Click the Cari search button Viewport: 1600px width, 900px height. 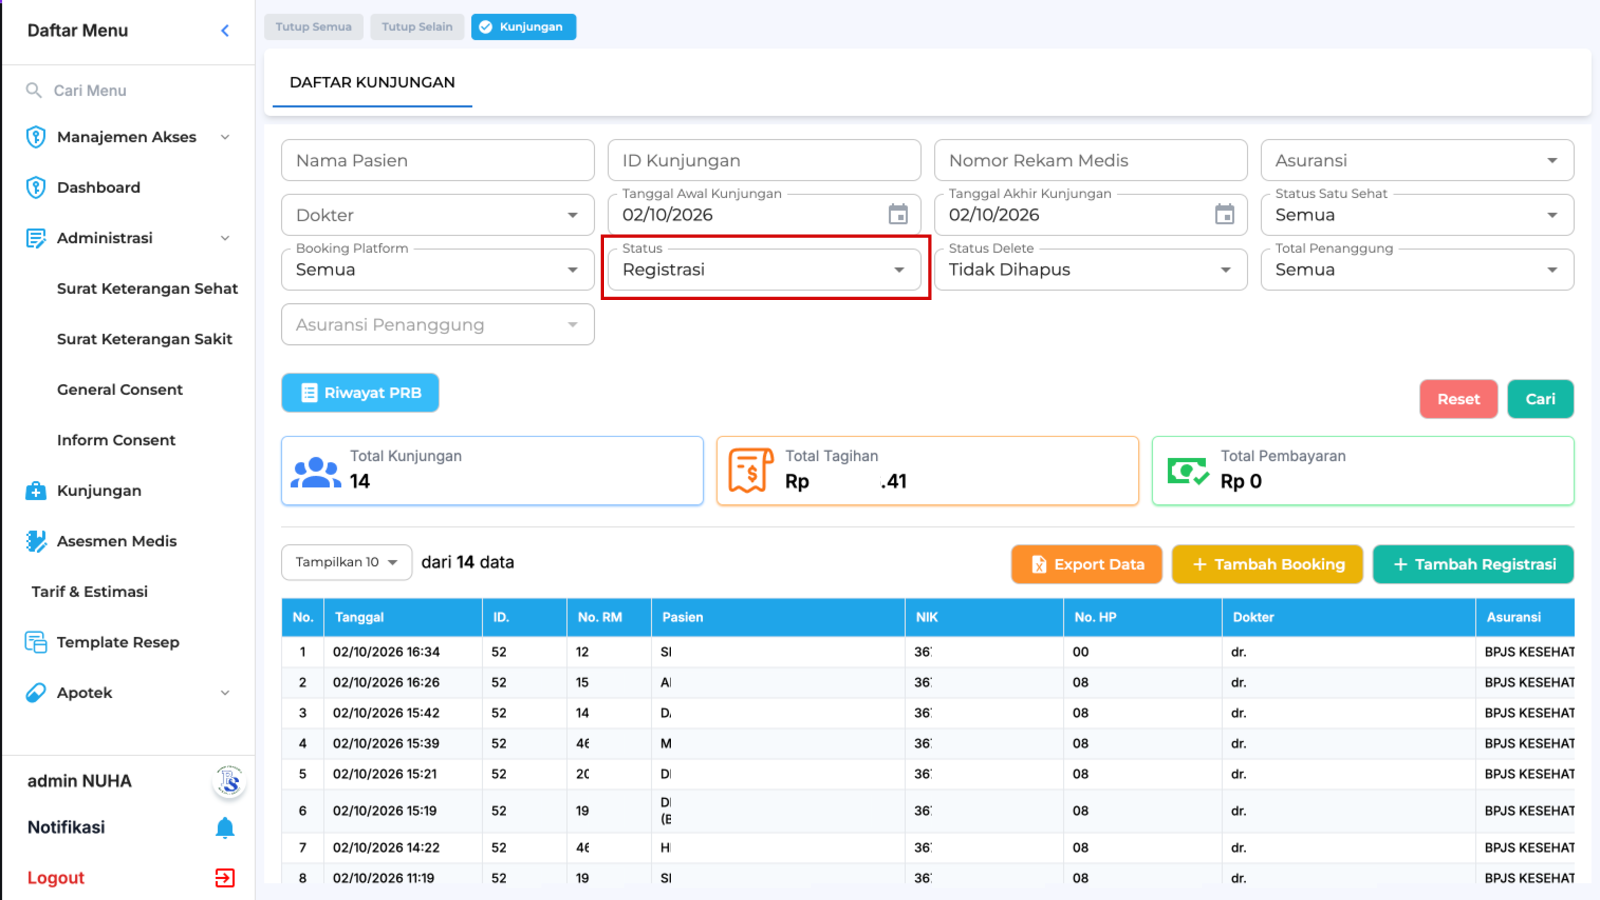(x=1540, y=399)
